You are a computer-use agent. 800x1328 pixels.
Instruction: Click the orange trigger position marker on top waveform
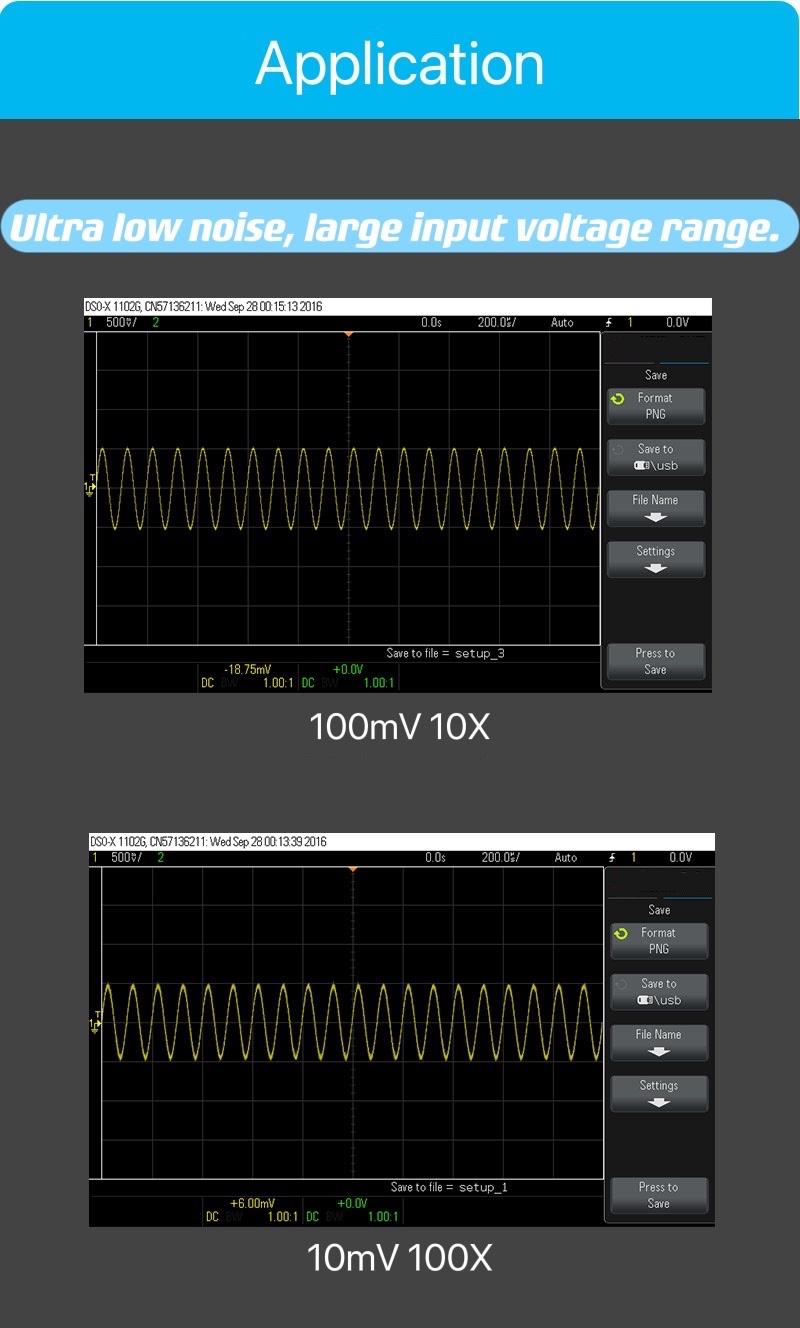point(348,333)
